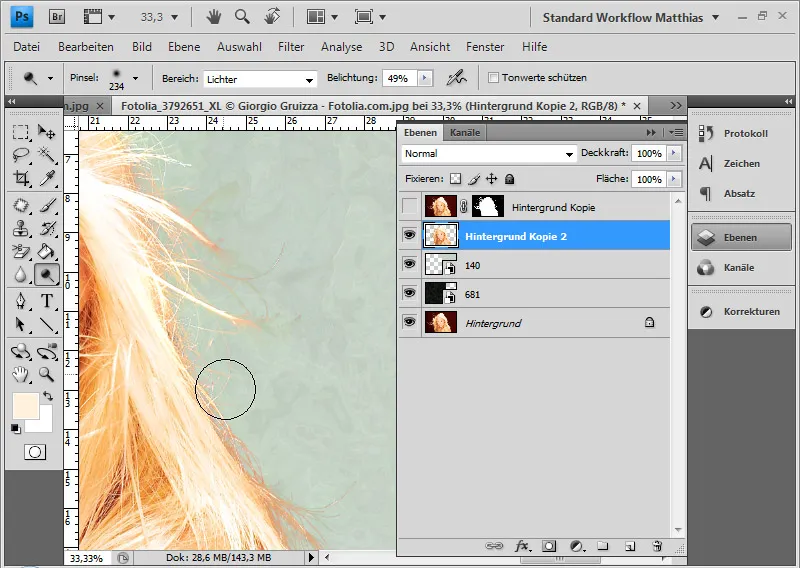The height and width of the screenshot is (568, 800).
Task: Switch to the Kanäle tab
Action: point(465,133)
